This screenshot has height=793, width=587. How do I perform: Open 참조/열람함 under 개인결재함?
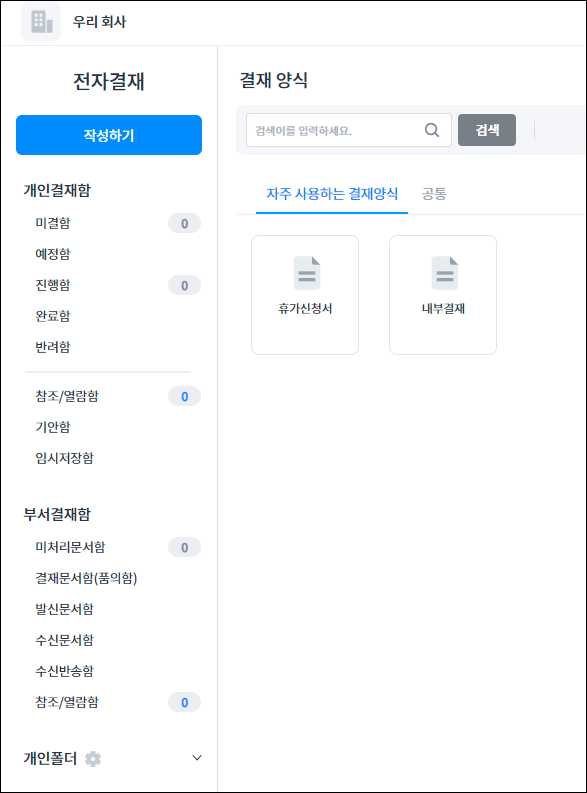tap(67, 396)
